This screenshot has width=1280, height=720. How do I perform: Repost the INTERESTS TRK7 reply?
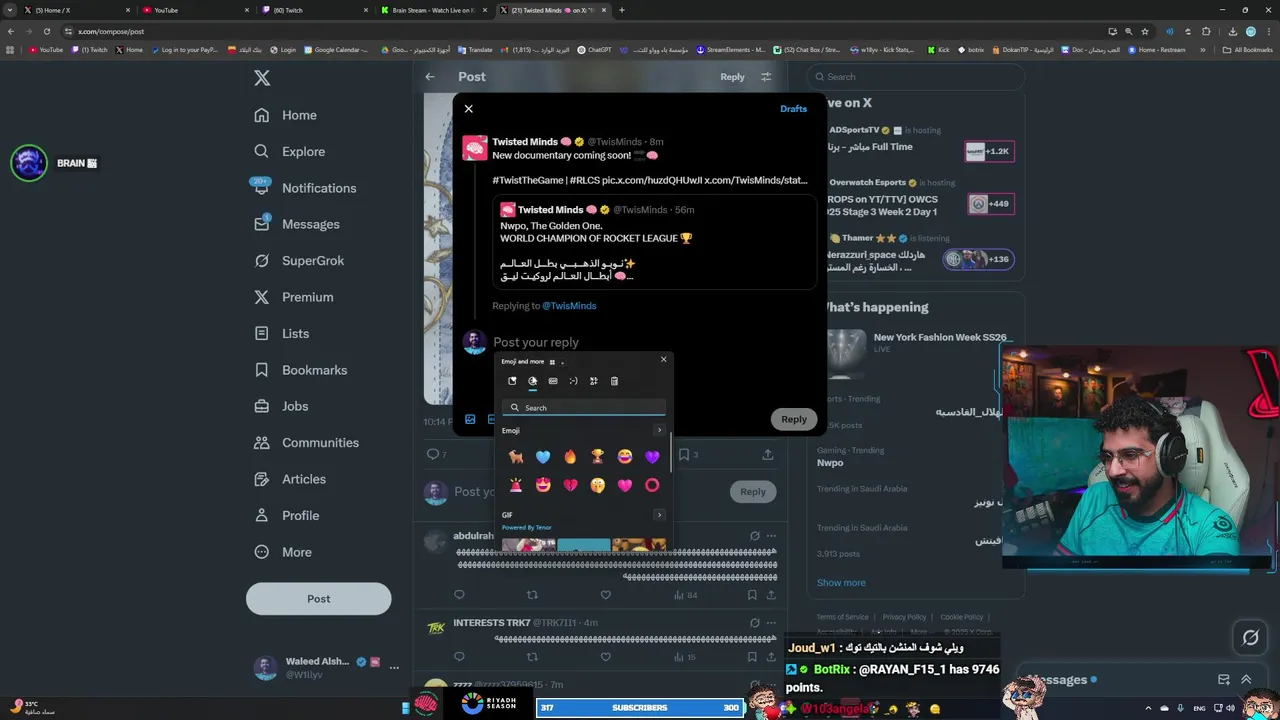pyautogui.click(x=532, y=657)
